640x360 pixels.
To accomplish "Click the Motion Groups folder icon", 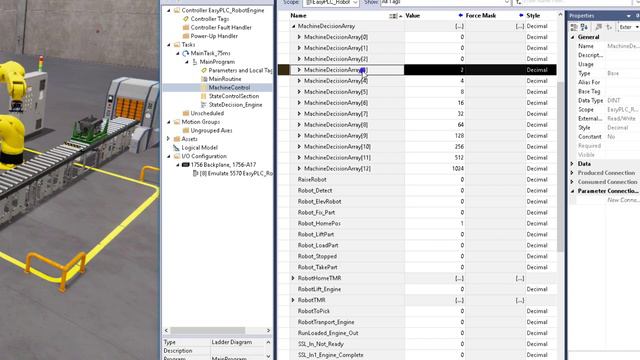I will tap(177, 122).
